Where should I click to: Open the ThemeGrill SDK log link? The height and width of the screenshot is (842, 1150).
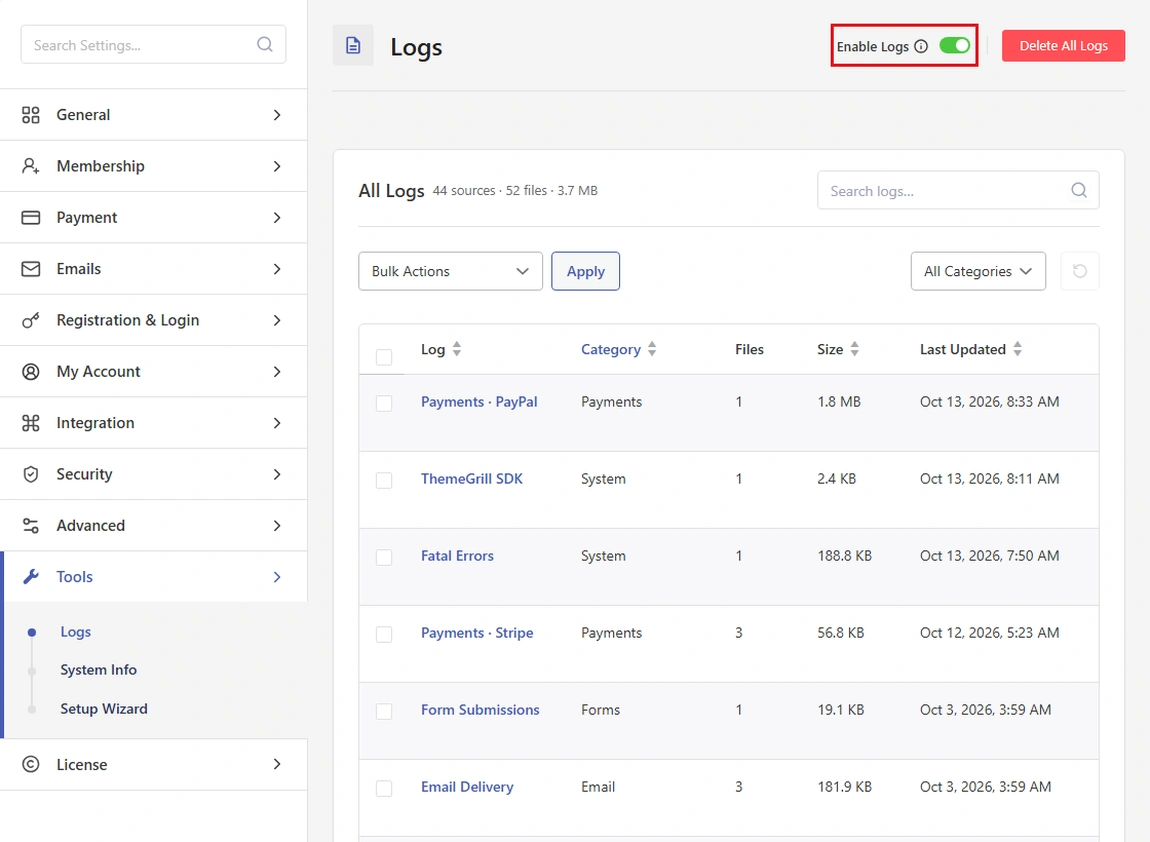tap(472, 479)
